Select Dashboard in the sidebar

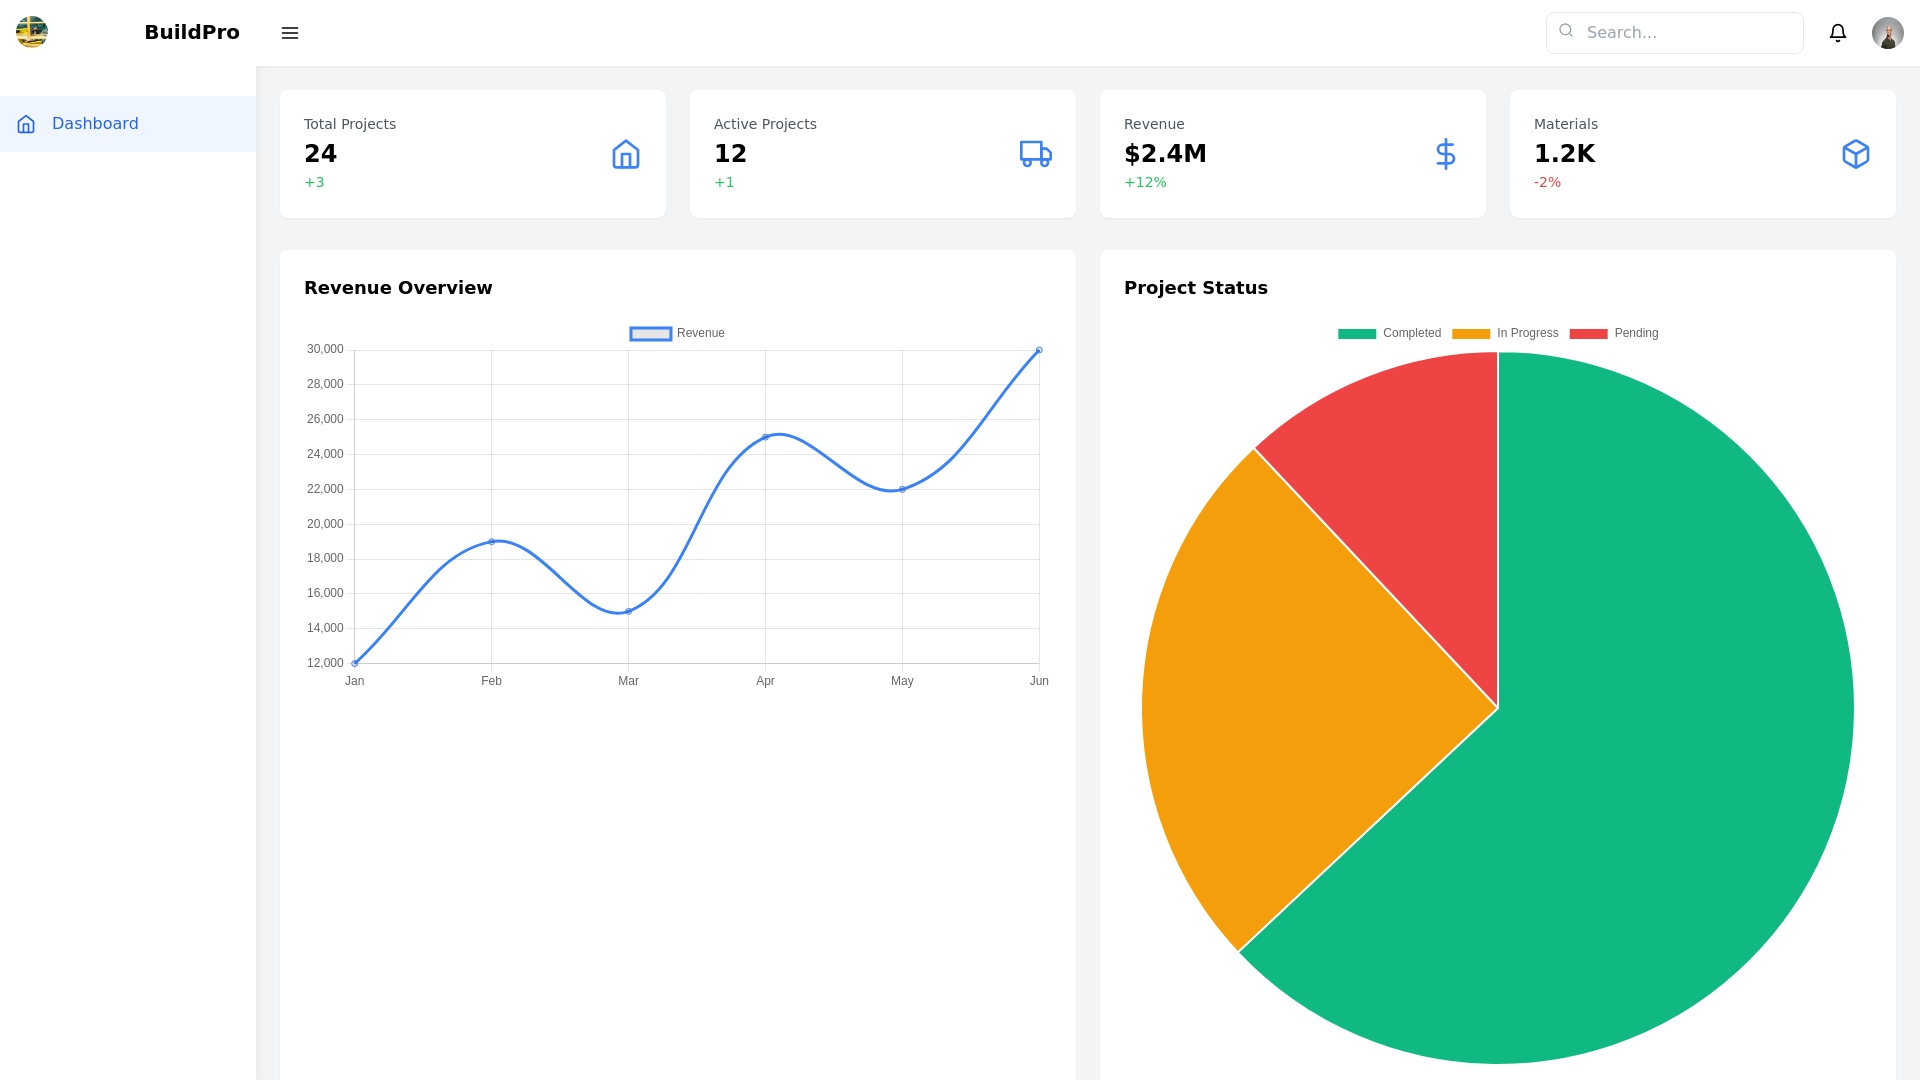(x=95, y=123)
